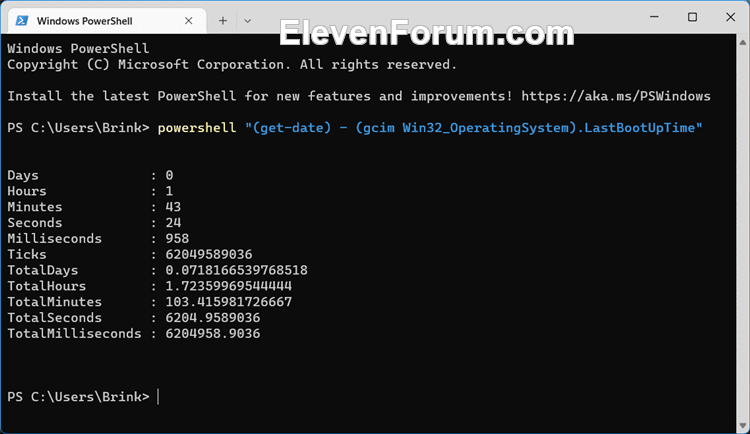Click the bottom PS C:\Users\Brink> prompt
Screen dimensions: 750x434
[78, 397]
